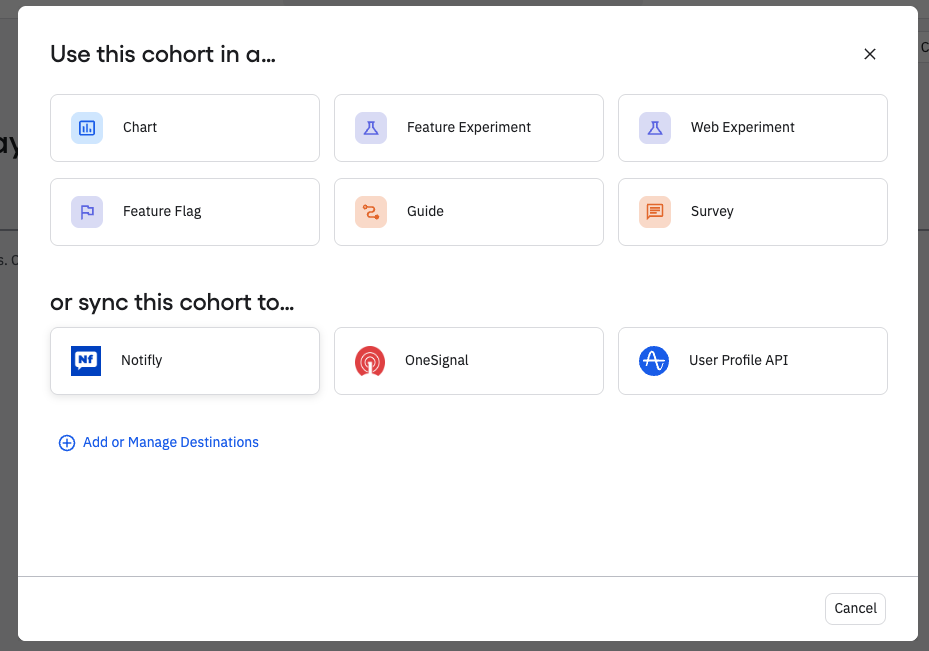Pick the Web Experiment label
Image resolution: width=929 pixels, height=651 pixels.
point(742,127)
